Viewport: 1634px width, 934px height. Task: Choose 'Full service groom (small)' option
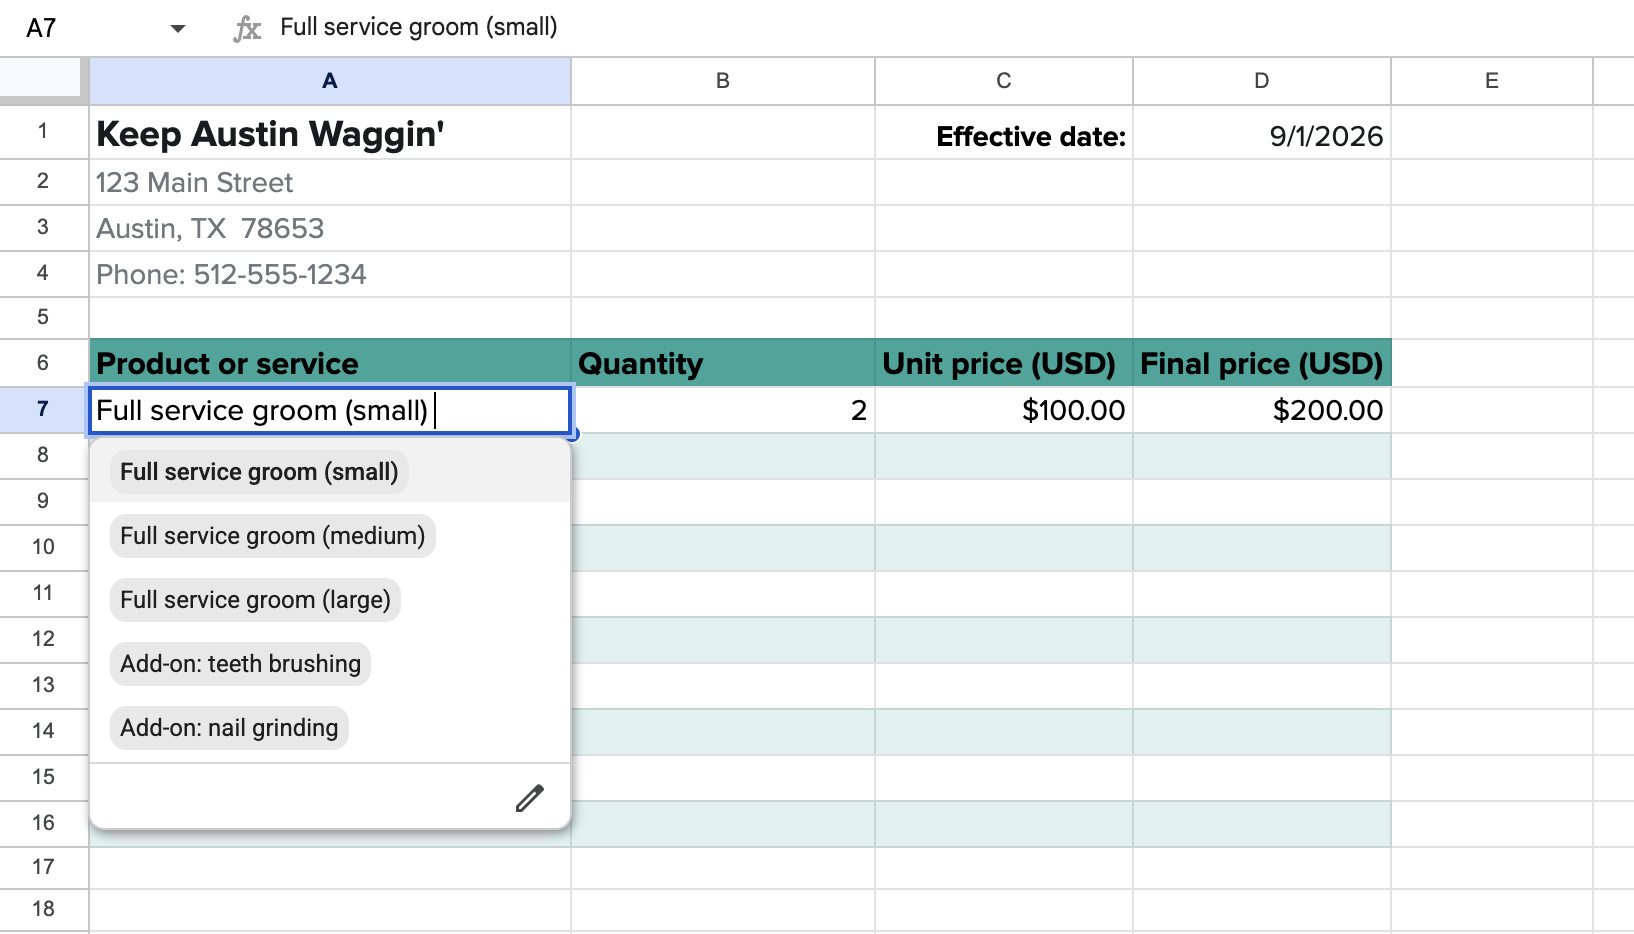[259, 472]
